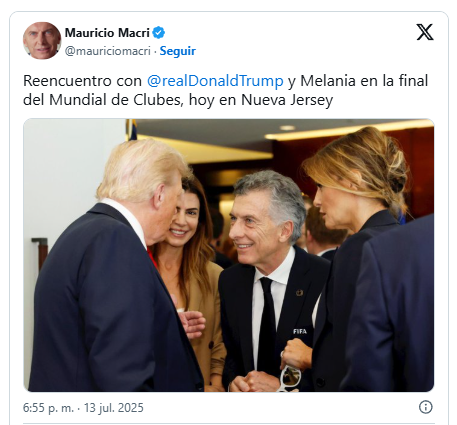
Task: Open the @realDonaldTrump mention
Action: pos(215,81)
